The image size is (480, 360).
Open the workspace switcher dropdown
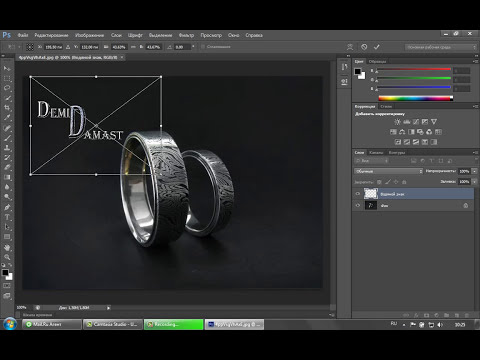coord(441,47)
